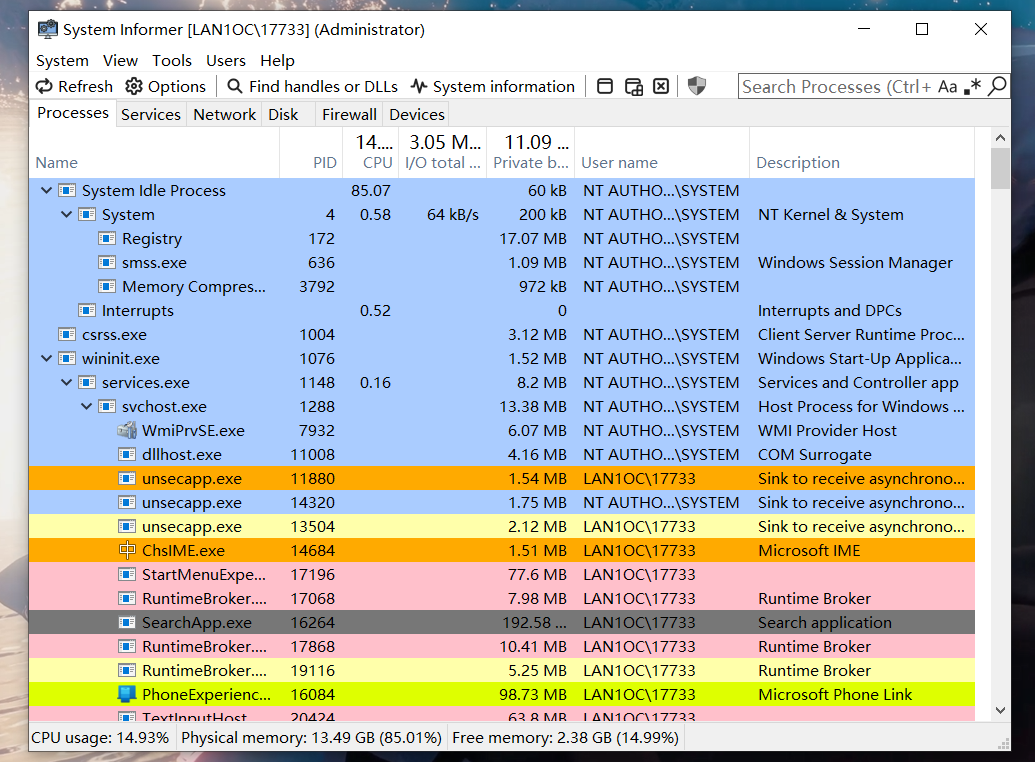The height and width of the screenshot is (762, 1035).
Task: Click CPU usage in the status bar
Action: pos(100,738)
